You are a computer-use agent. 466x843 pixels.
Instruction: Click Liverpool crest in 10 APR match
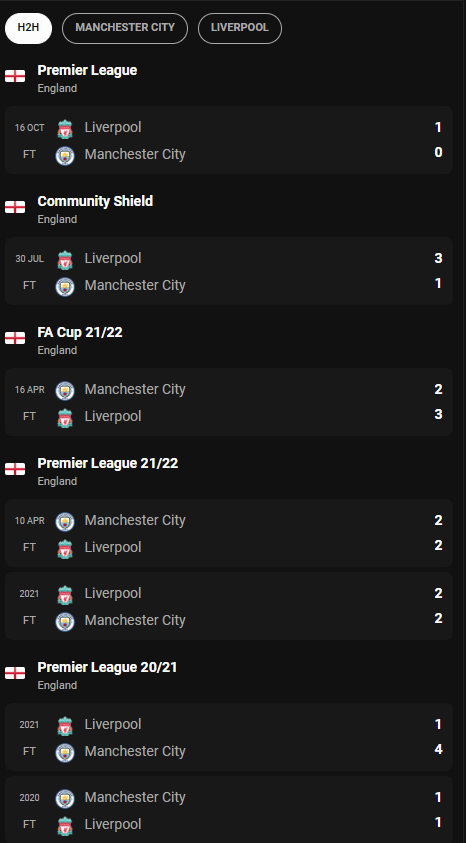(65, 549)
